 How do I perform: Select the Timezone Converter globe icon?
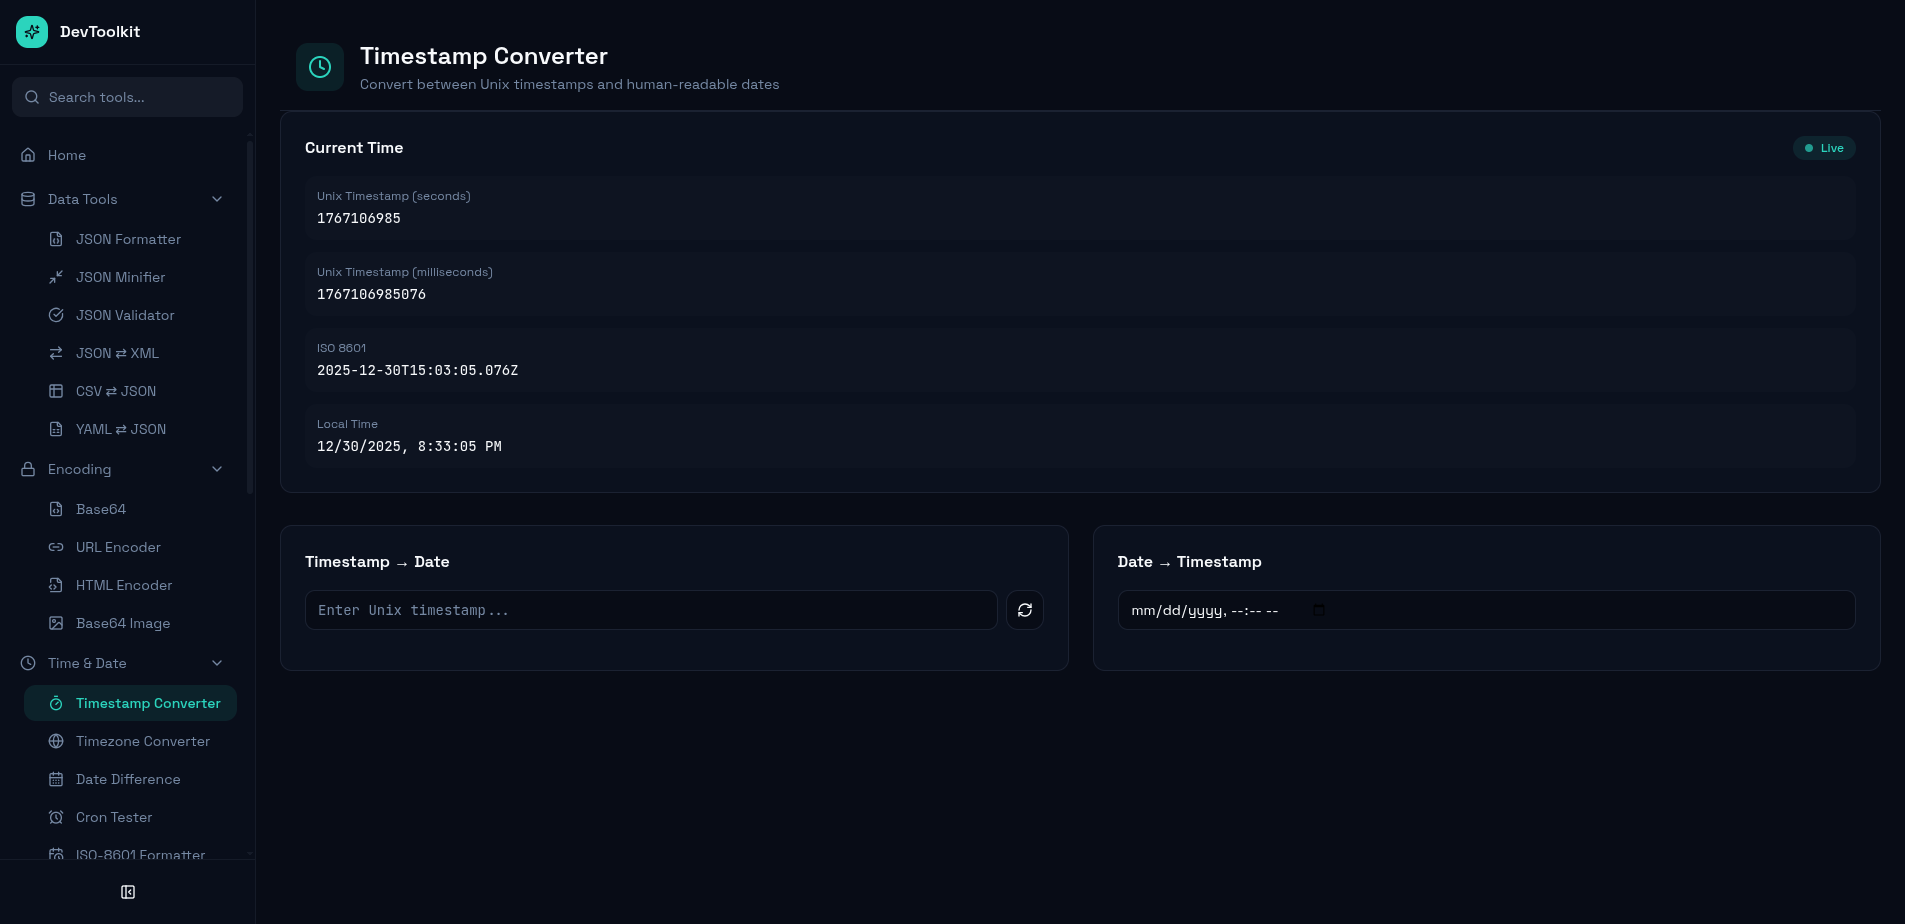pos(56,741)
